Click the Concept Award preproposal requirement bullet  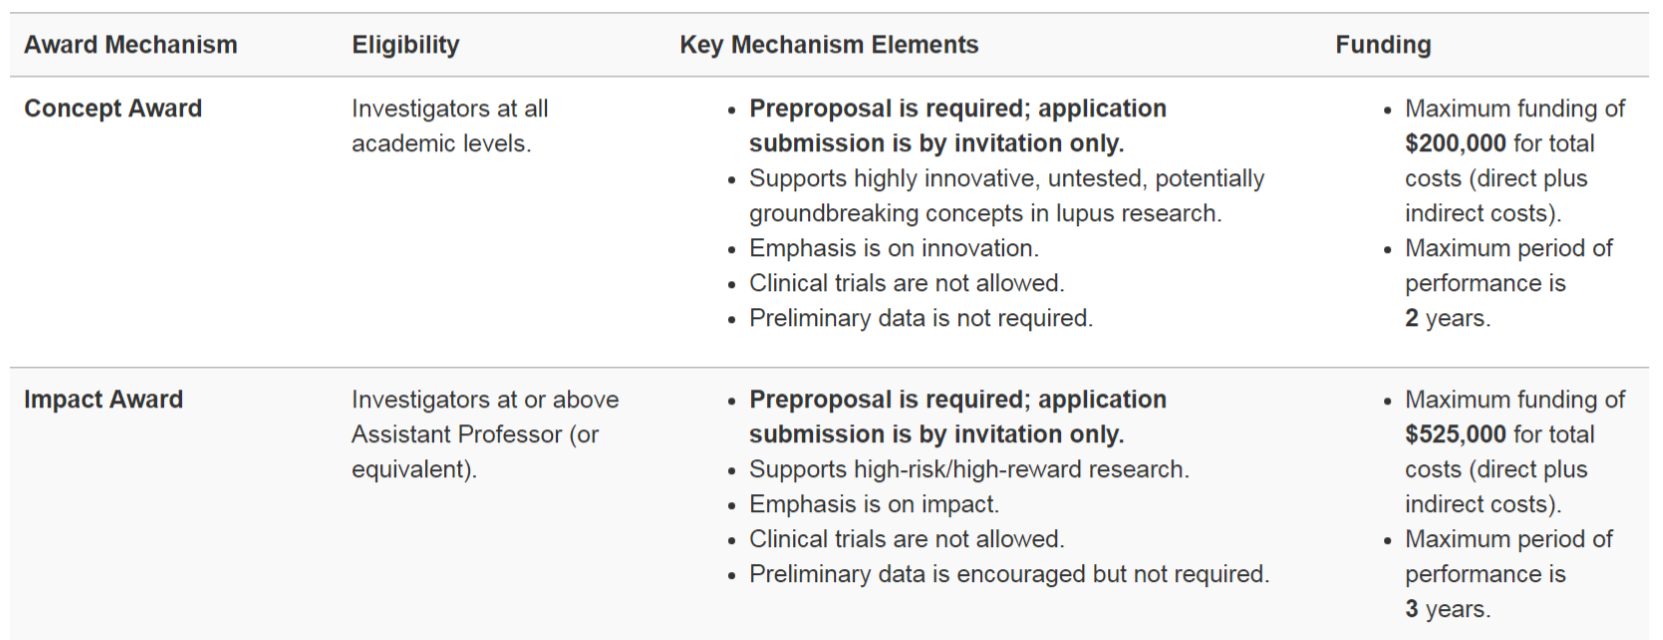coord(957,126)
